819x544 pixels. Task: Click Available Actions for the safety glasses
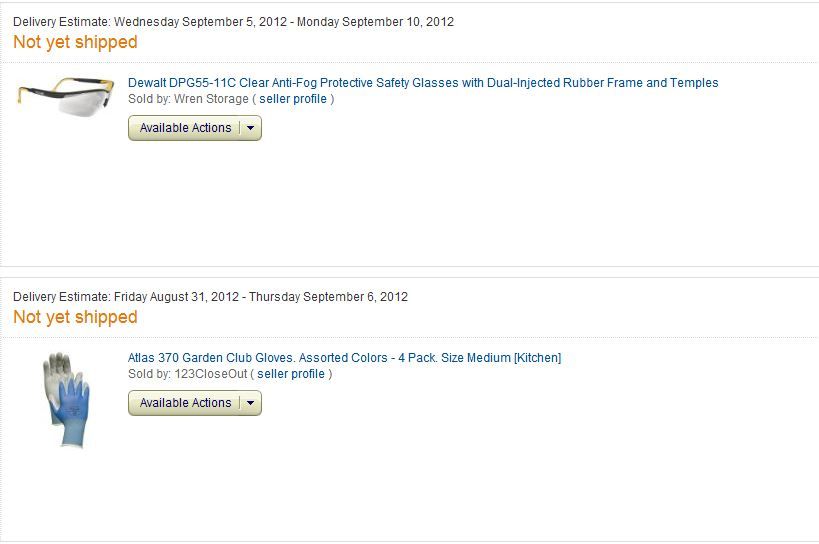pyautogui.click(x=185, y=128)
